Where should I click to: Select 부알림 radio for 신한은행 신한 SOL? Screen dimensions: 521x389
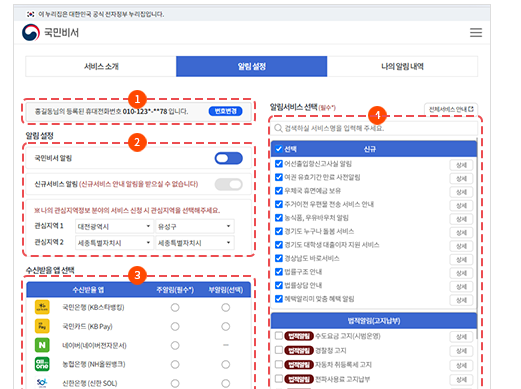[226, 383]
